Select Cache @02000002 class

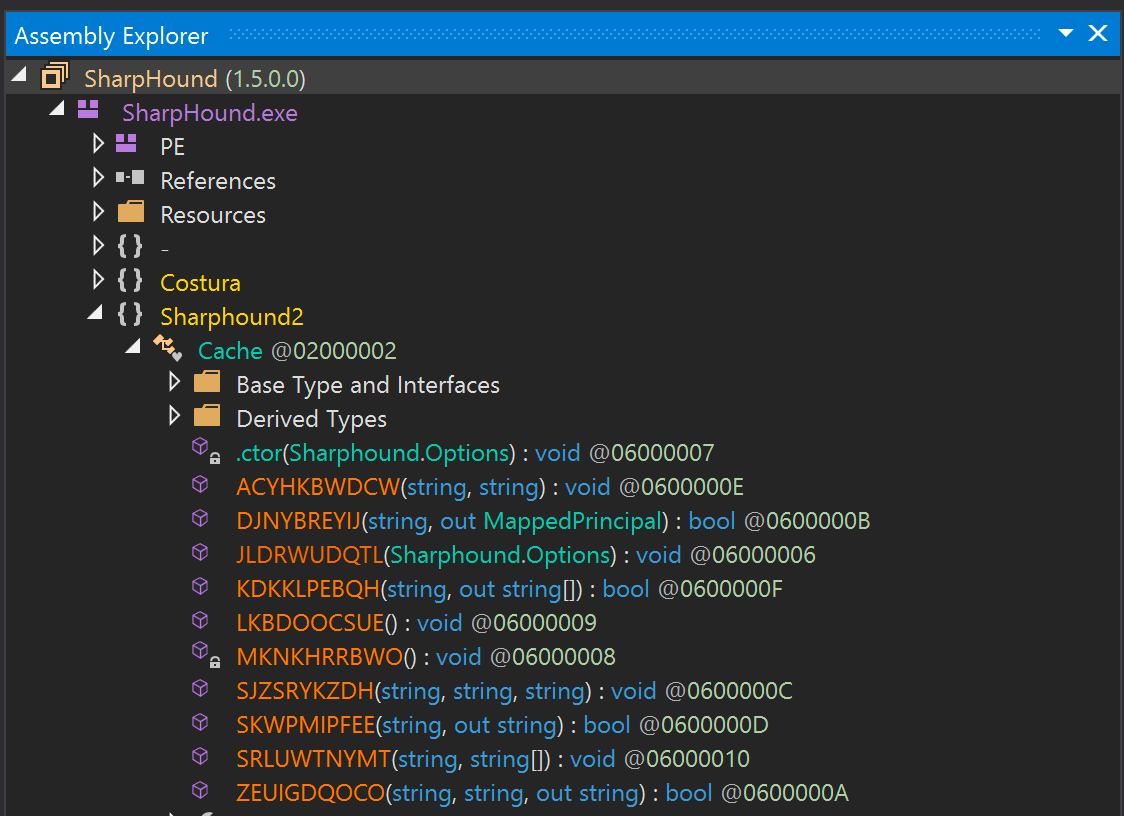(x=297, y=351)
